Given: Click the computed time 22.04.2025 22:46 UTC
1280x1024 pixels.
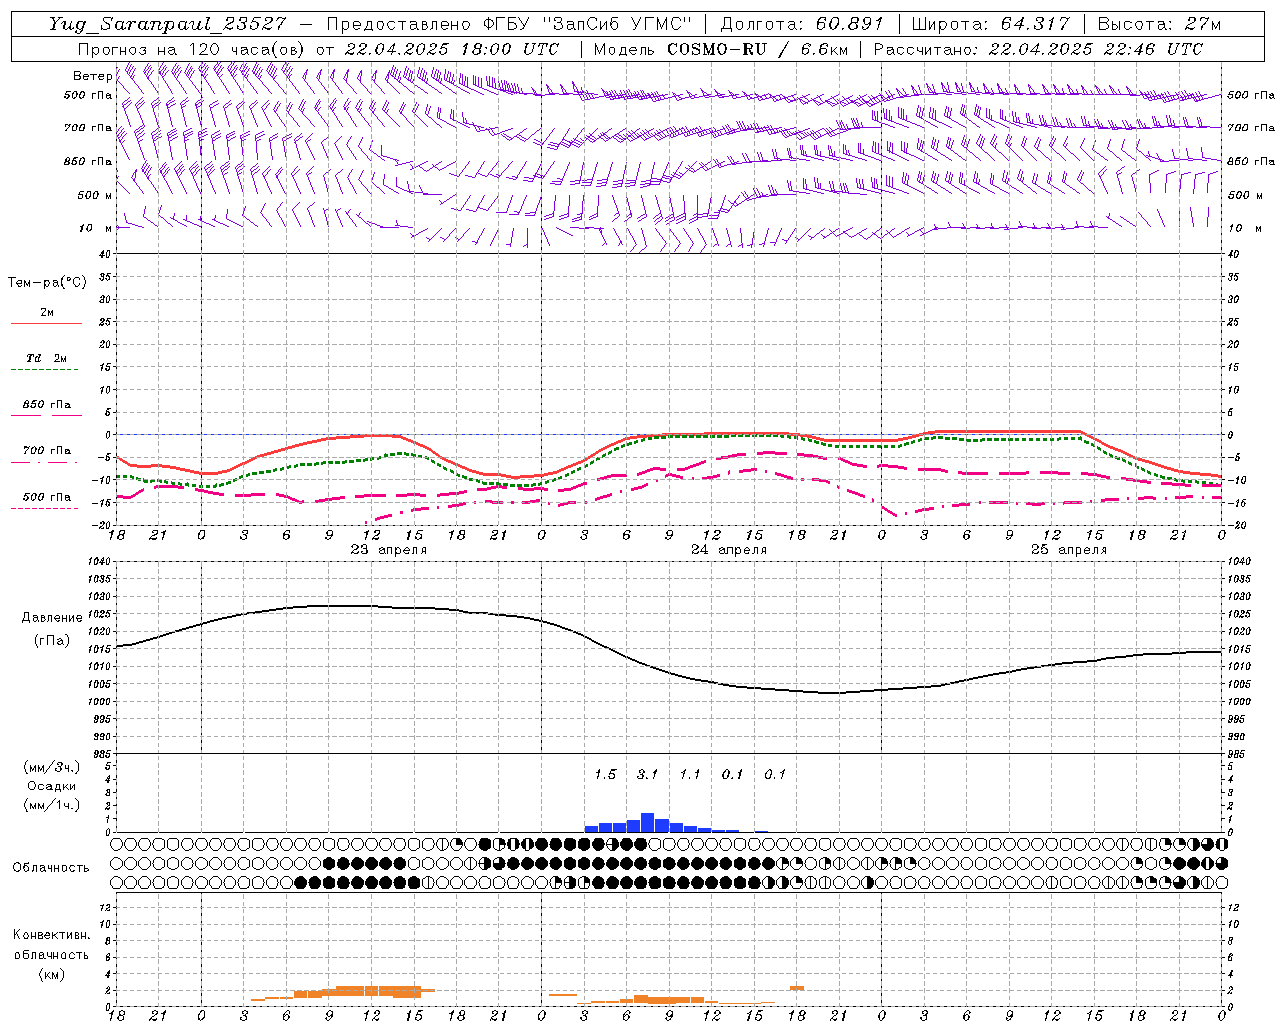Looking at the screenshot, I should [x=1095, y=49].
